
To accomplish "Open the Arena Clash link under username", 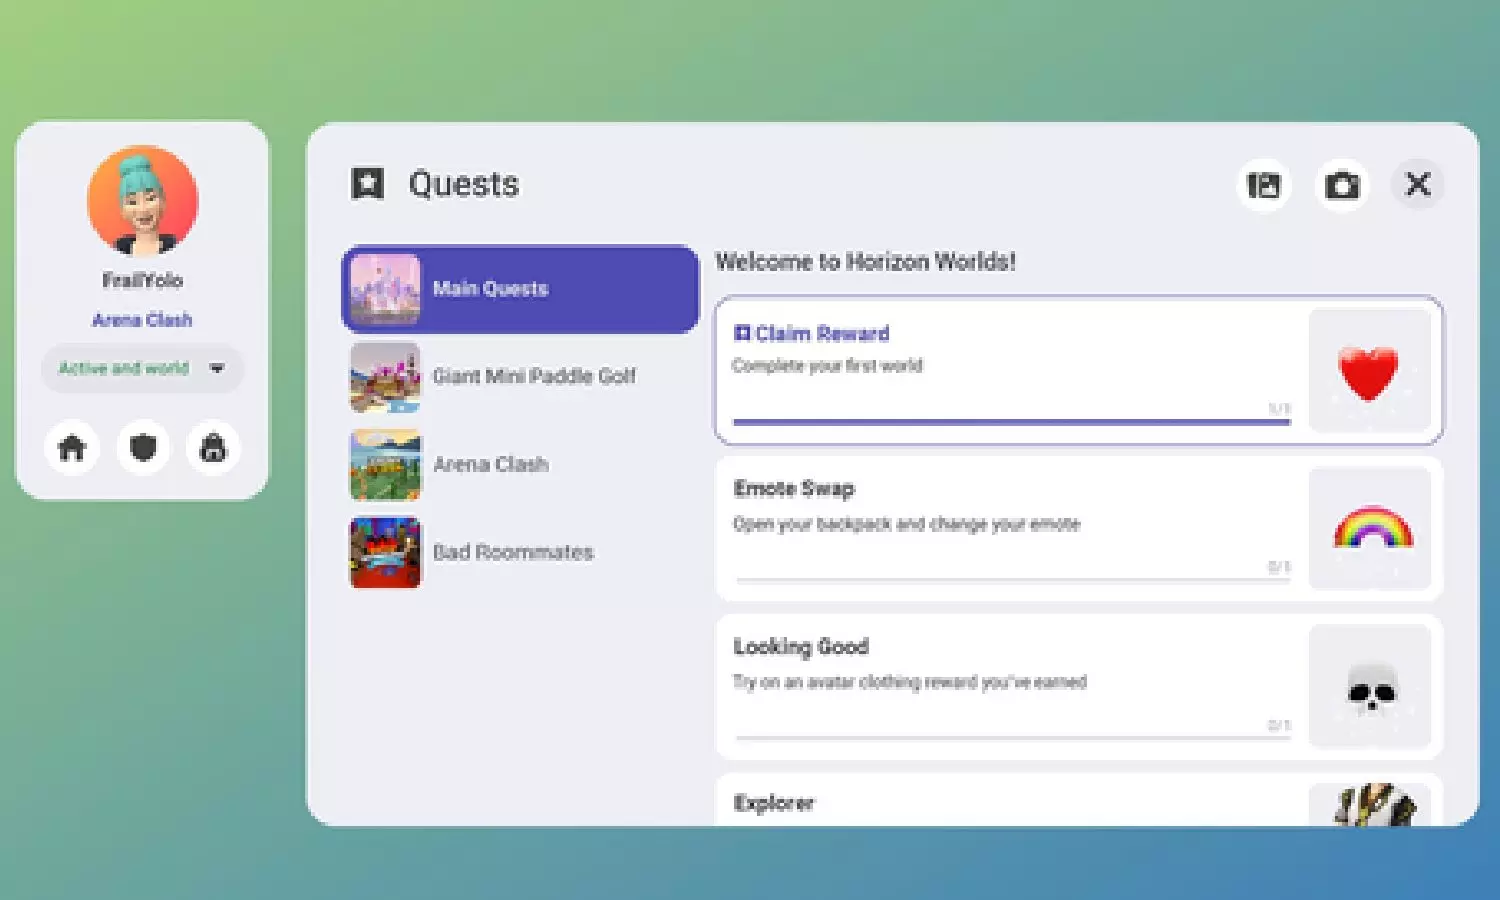I will tap(142, 320).
